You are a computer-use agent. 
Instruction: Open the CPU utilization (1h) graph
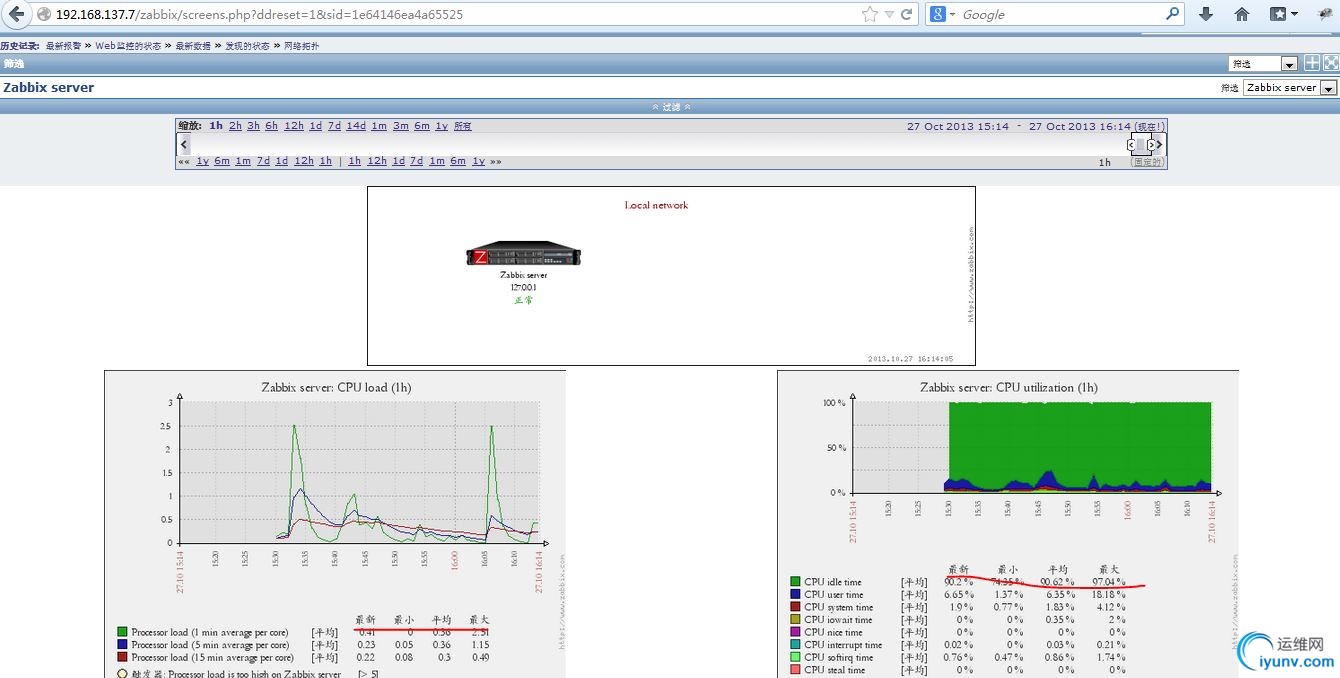1008,524
